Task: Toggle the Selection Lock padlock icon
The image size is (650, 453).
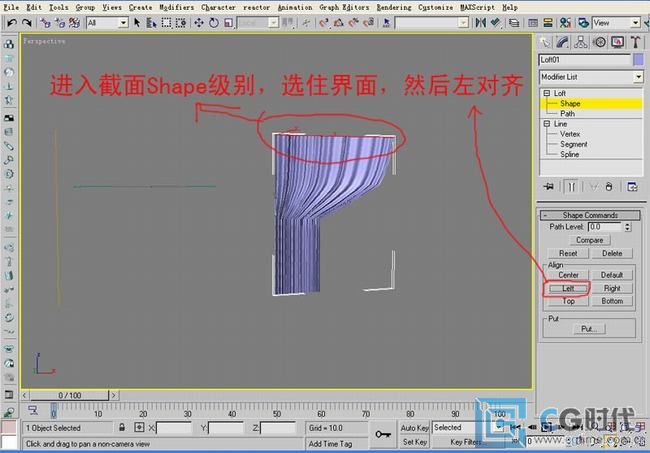Action: click(x=121, y=427)
